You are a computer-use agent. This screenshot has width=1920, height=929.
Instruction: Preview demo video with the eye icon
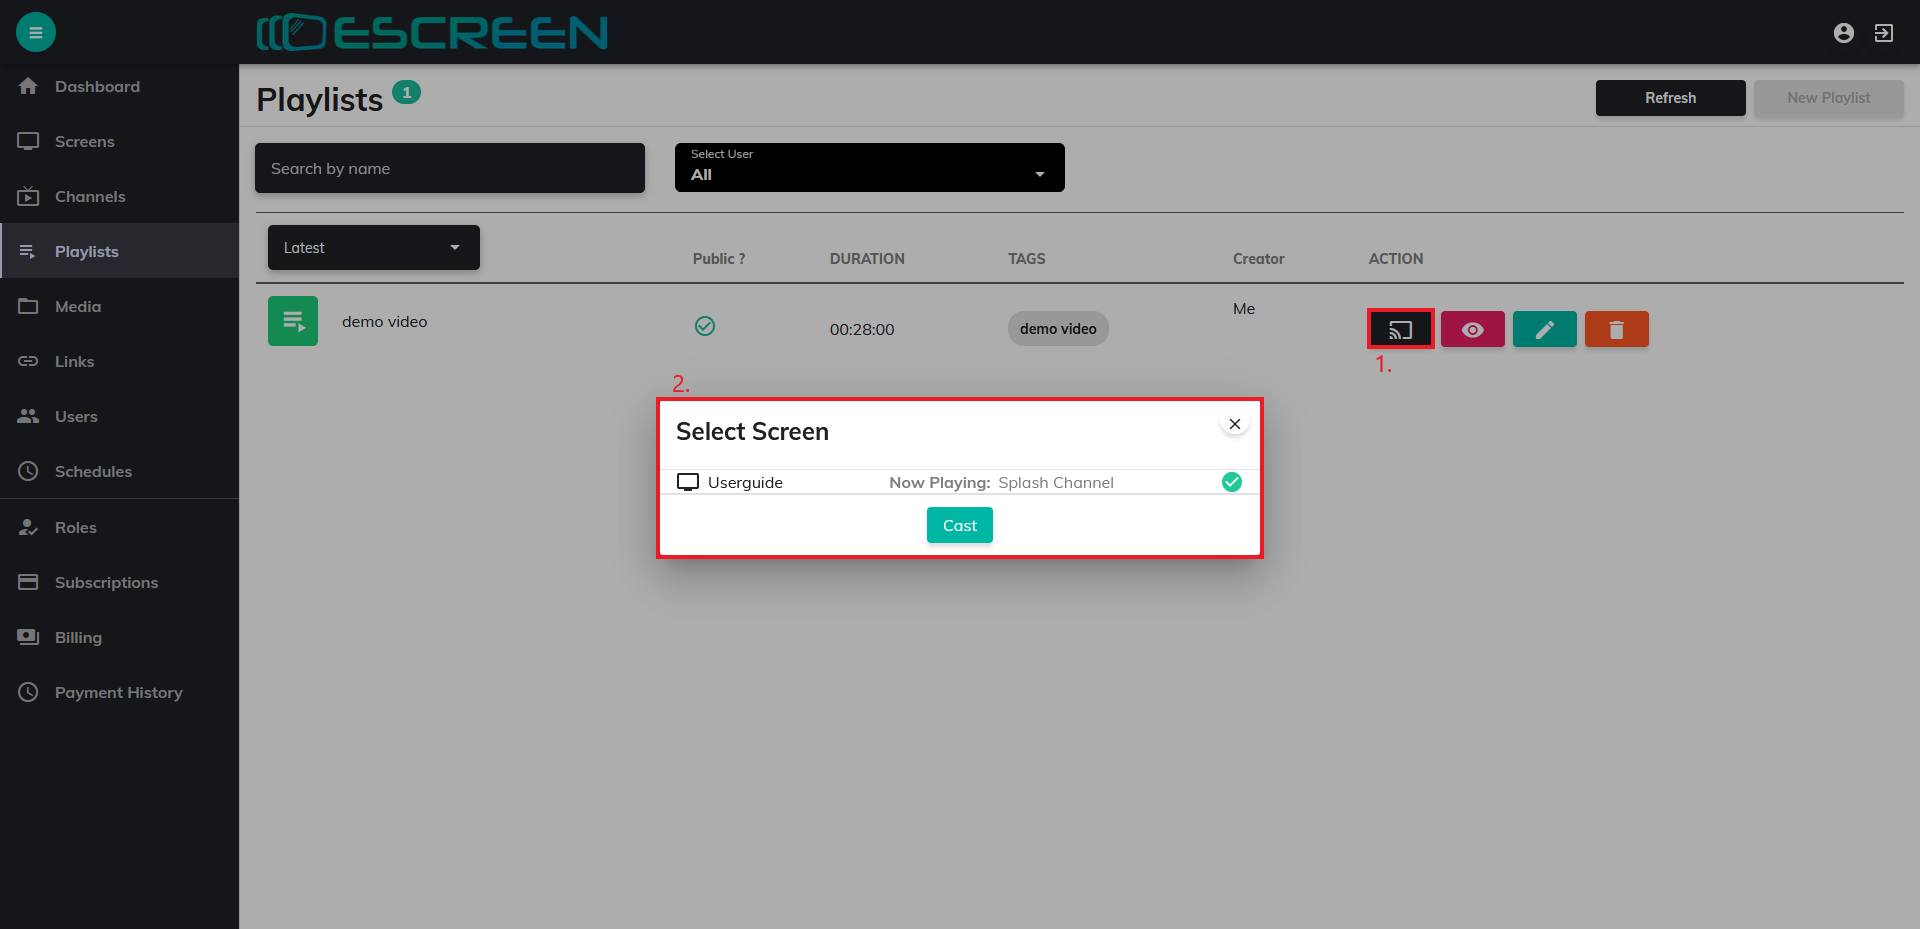point(1472,329)
